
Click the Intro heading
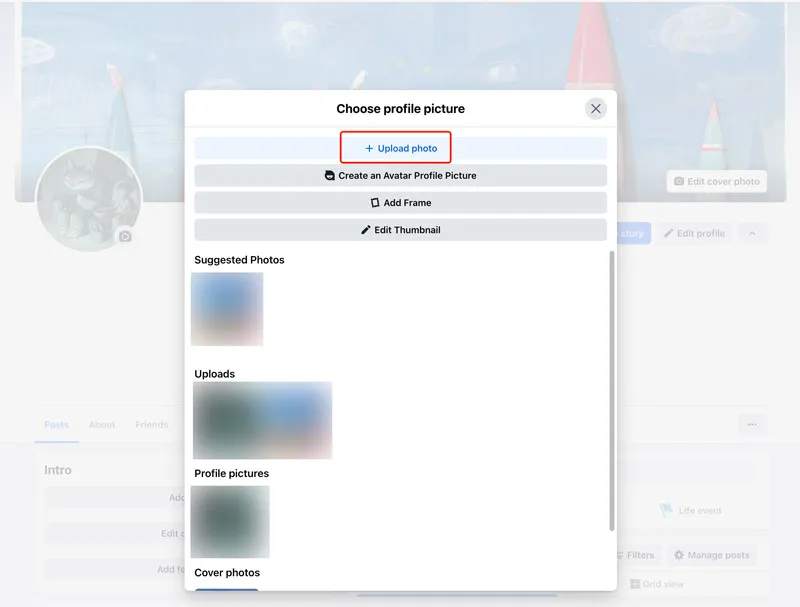58,470
